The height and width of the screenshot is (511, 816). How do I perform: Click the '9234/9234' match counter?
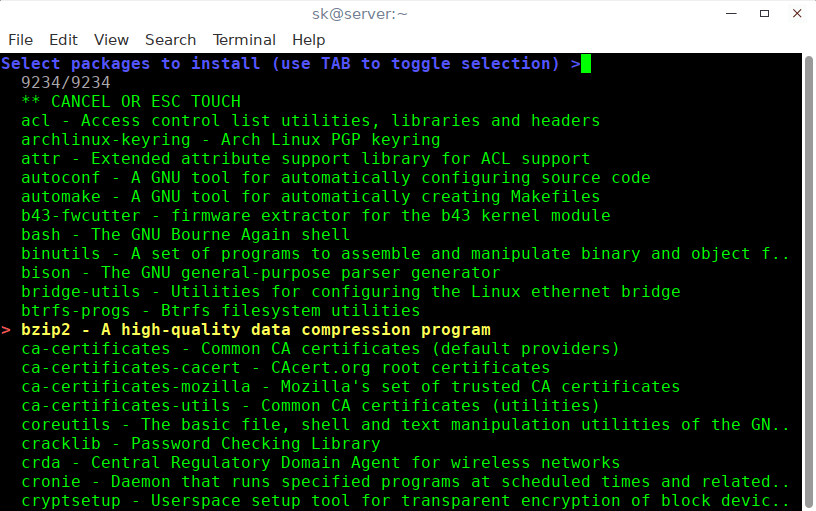coord(66,83)
